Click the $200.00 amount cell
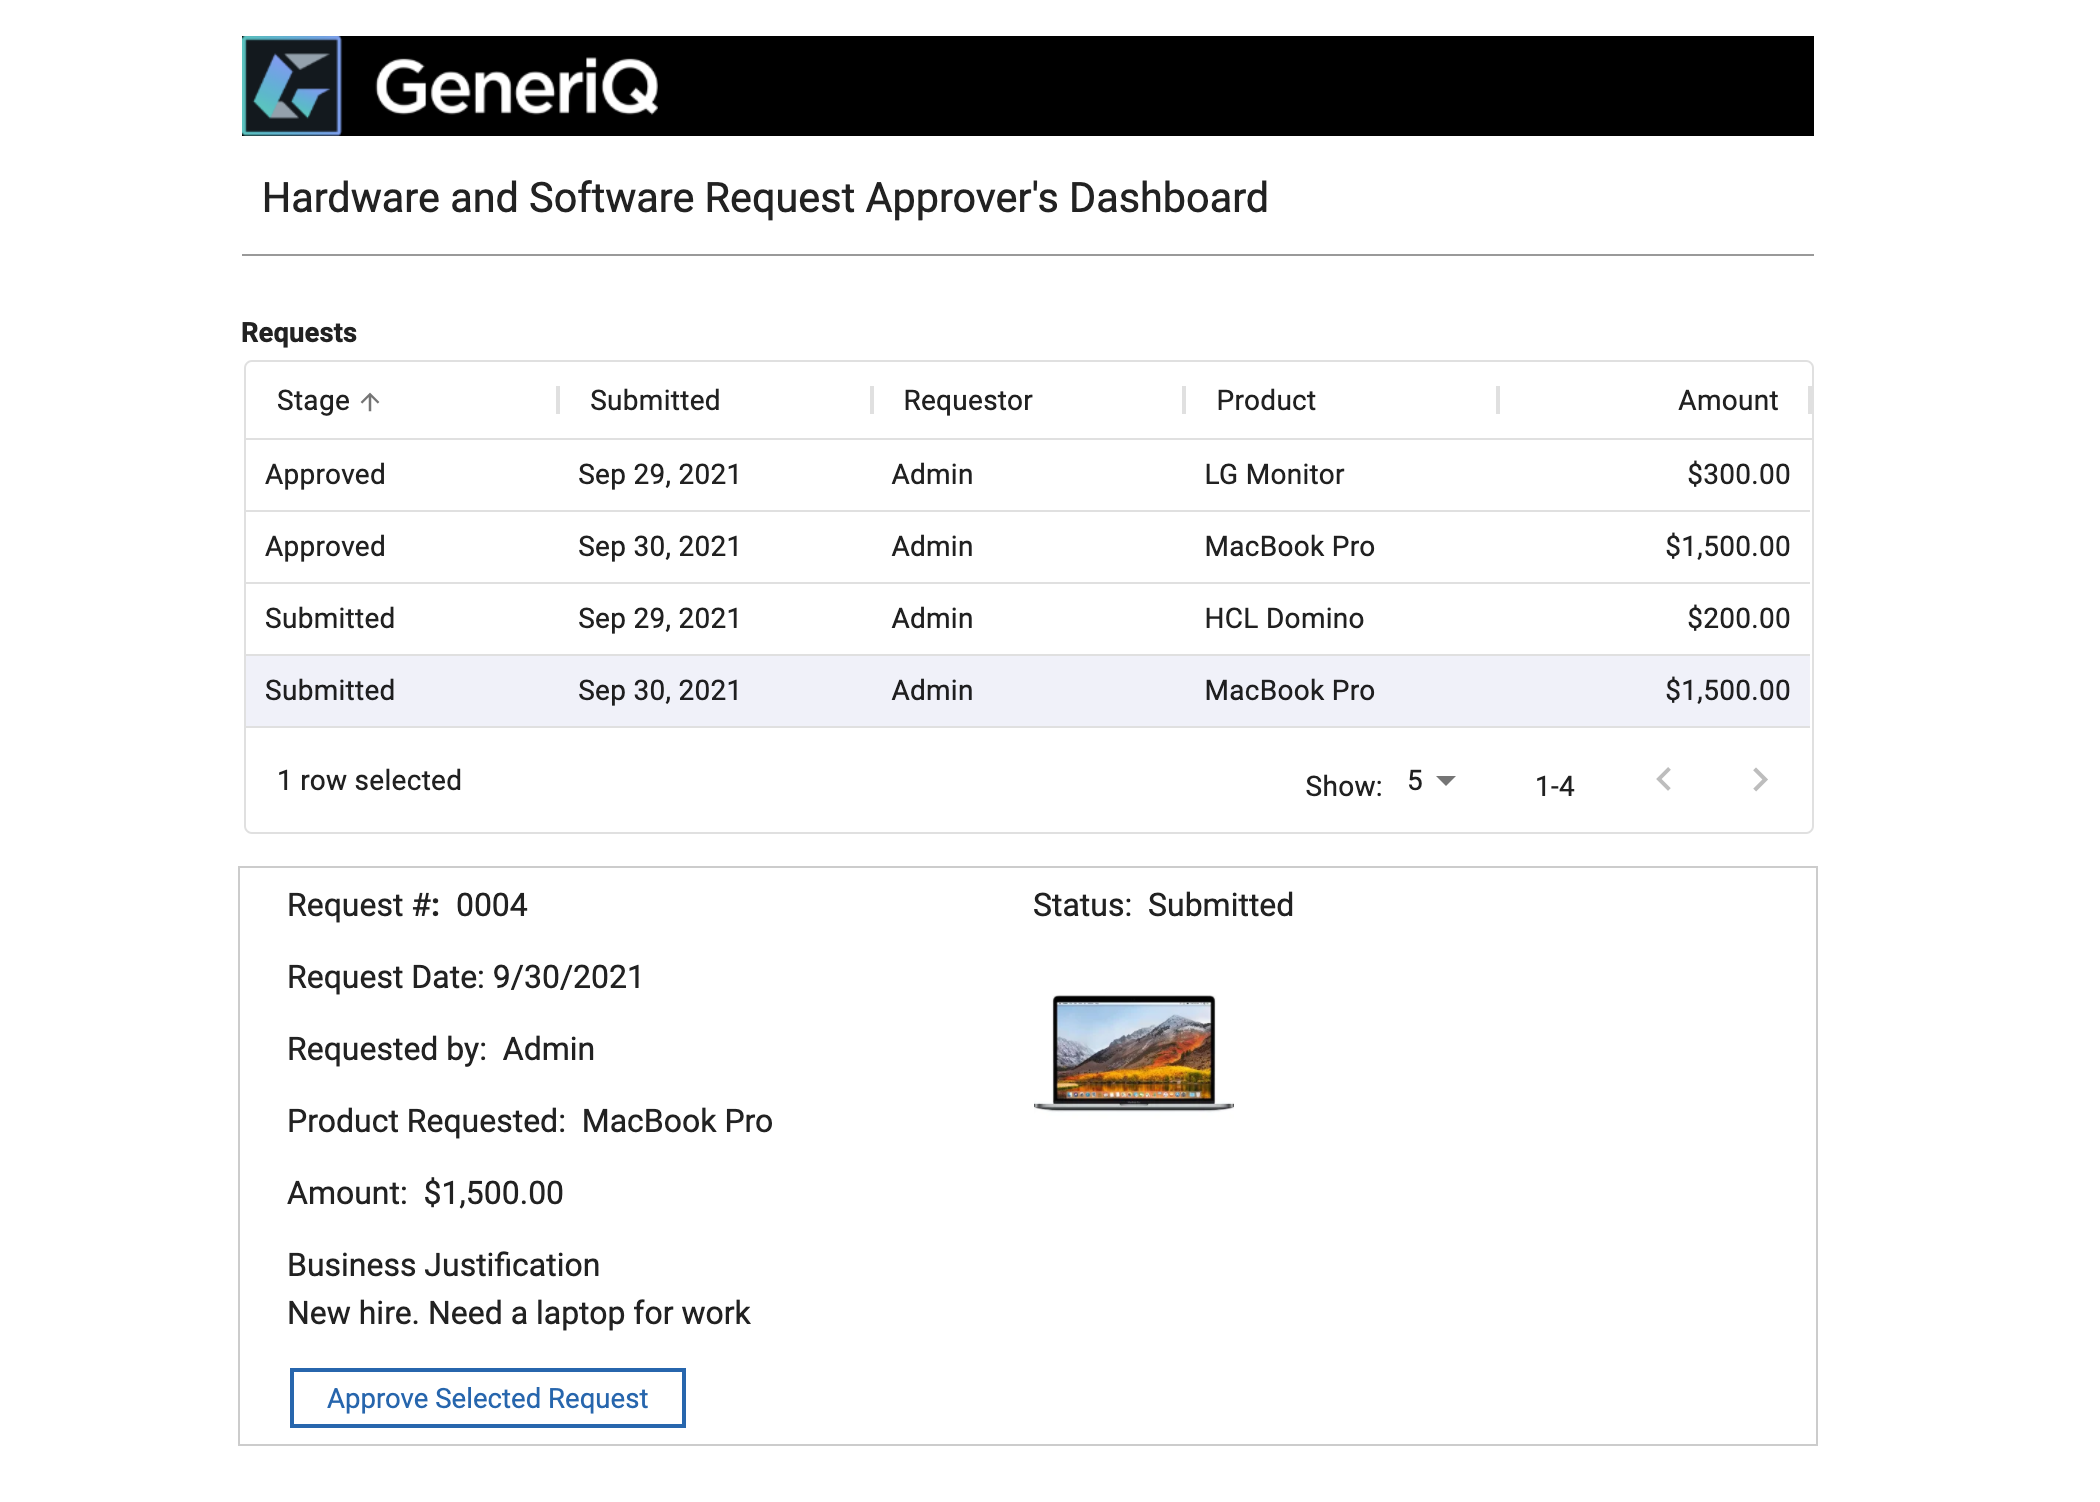The width and height of the screenshot is (2100, 1502). [1738, 619]
